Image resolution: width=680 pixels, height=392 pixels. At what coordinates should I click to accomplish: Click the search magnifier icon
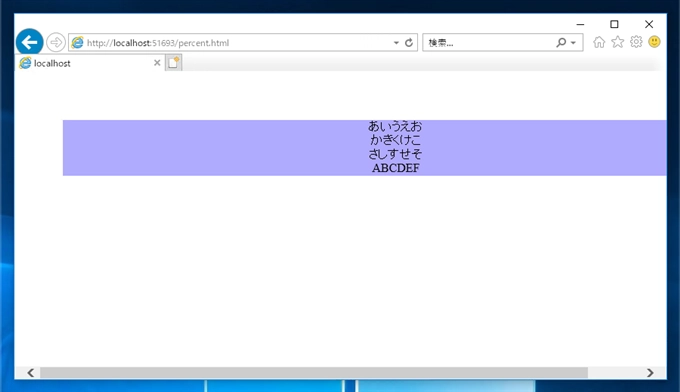(x=561, y=42)
